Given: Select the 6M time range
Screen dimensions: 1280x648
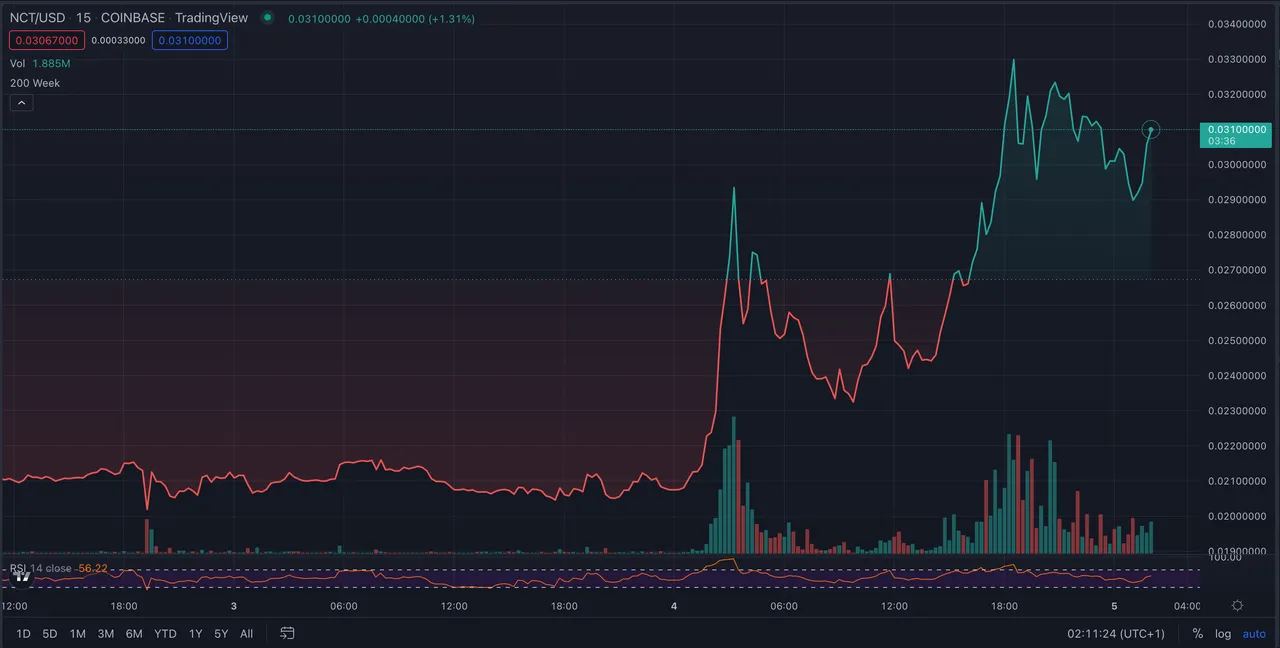Looking at the screenshot, I should 134,633.
